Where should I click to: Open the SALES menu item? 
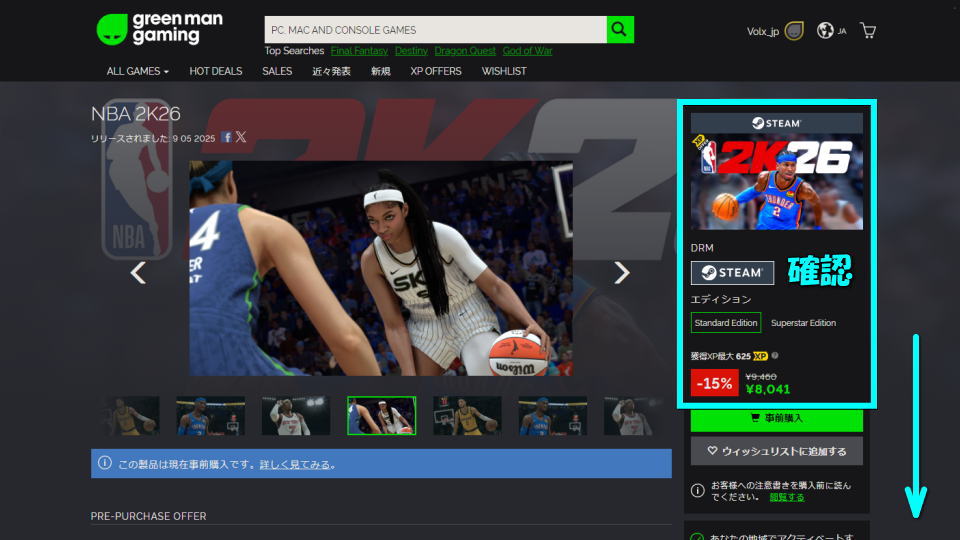pos(277,71)
